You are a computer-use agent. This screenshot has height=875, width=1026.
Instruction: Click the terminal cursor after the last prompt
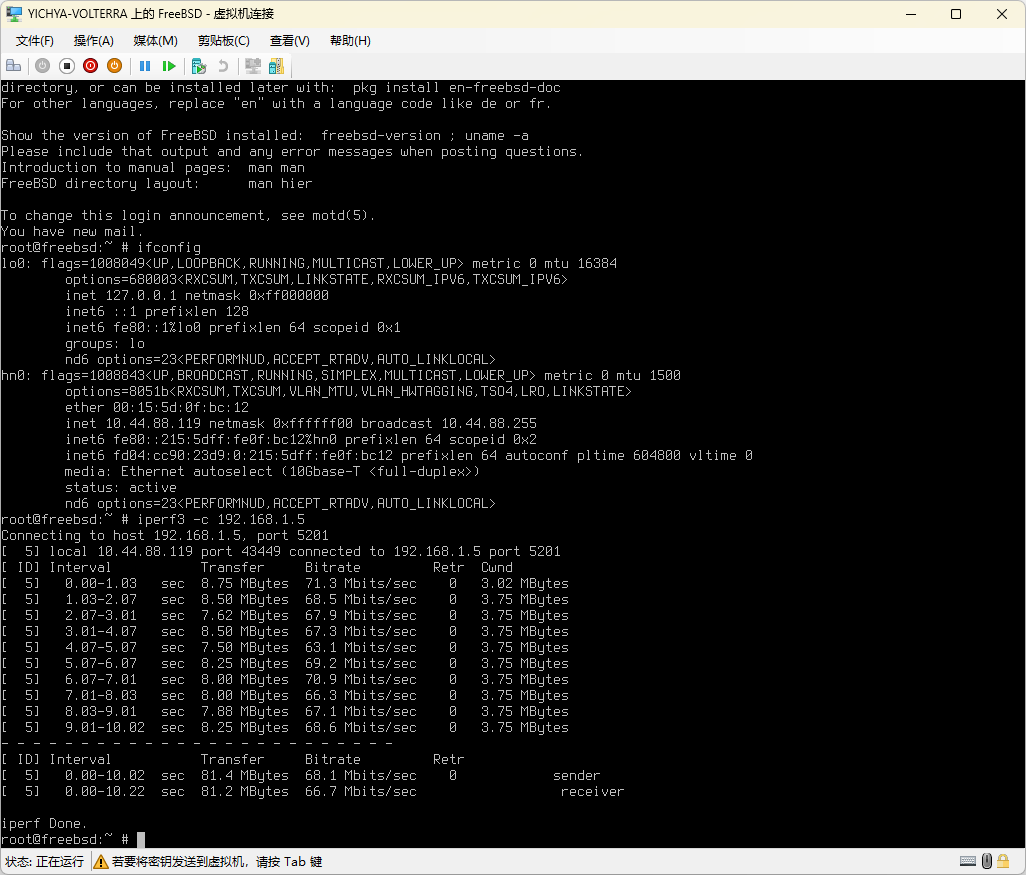click(x=141, y=839)
